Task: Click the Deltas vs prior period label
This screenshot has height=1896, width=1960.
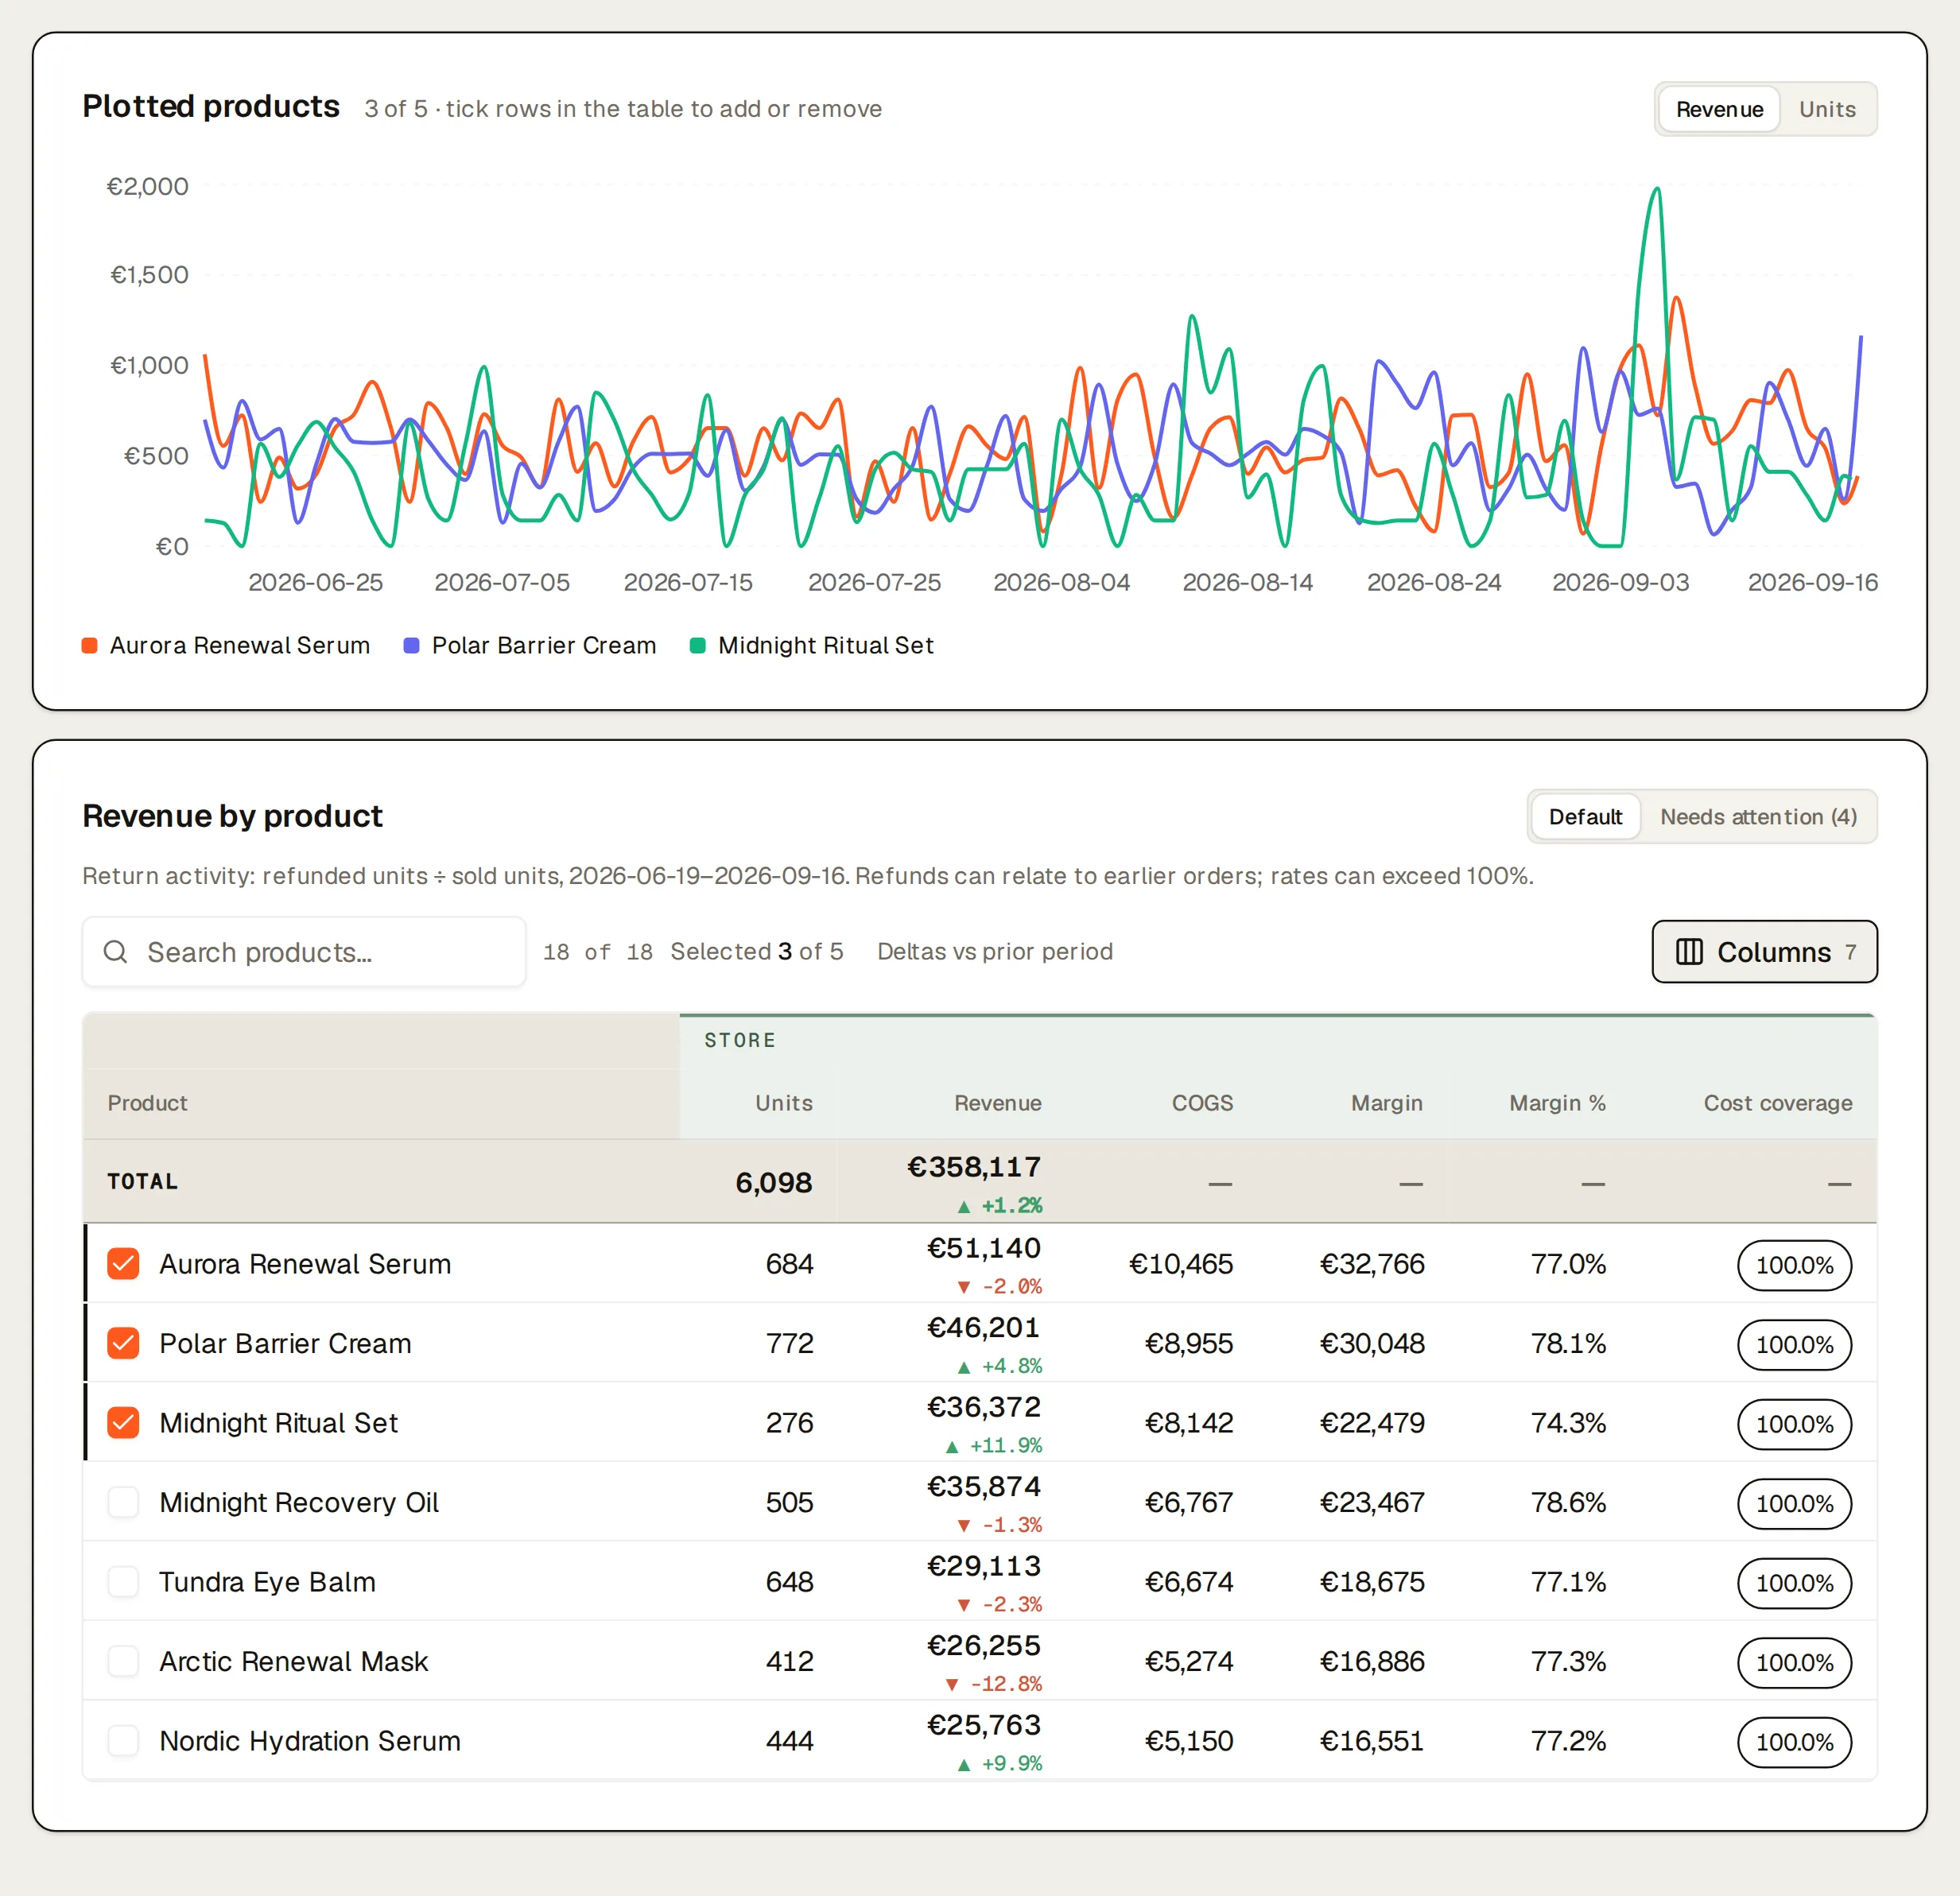Action: 995,952
